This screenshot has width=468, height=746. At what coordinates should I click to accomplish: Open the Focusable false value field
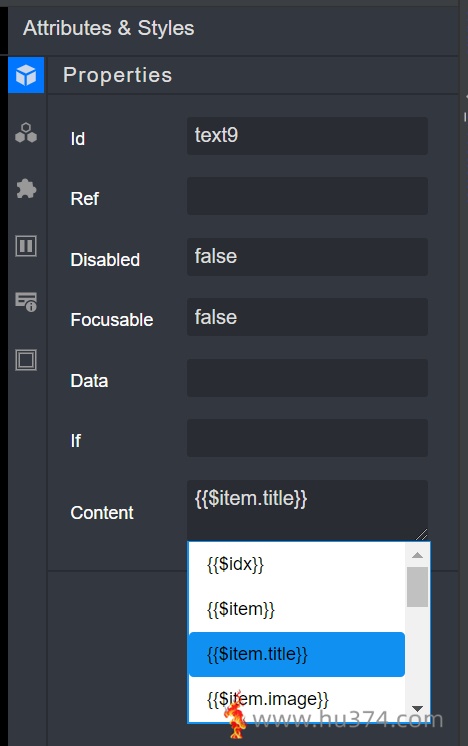click(x=307, y=317)
